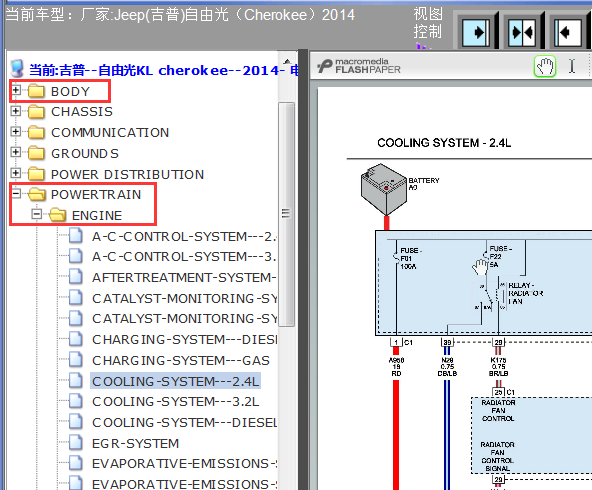
Task: Click the view-control left arrow icon
Action: pyautogui.click(x=567, y=32)
